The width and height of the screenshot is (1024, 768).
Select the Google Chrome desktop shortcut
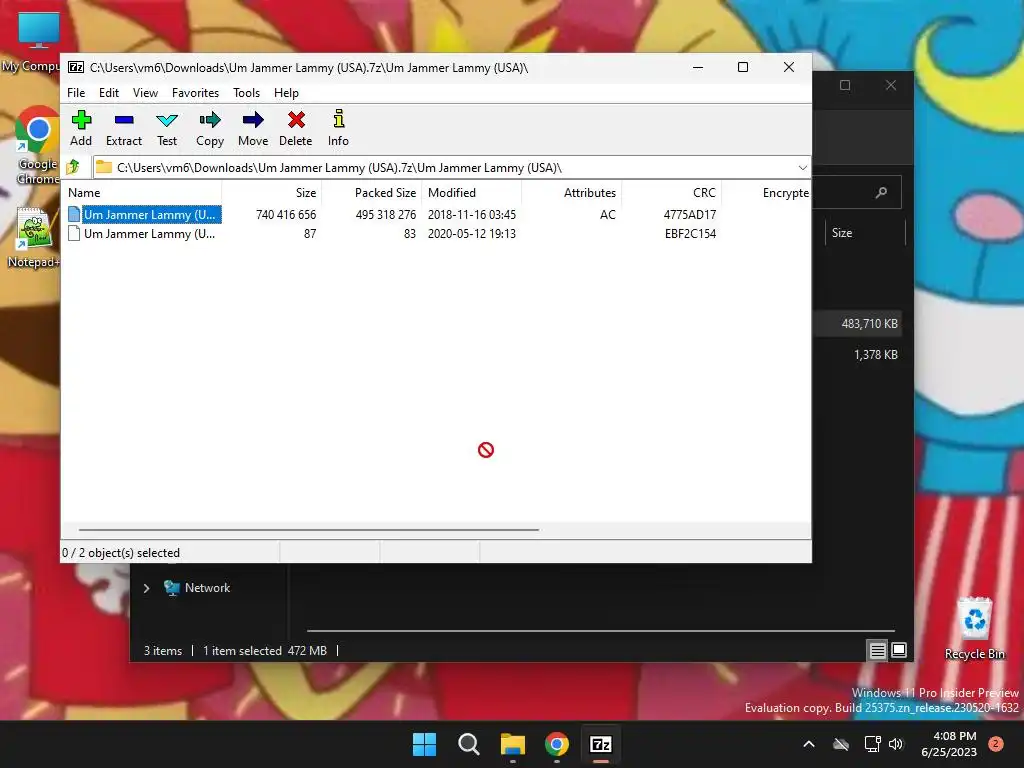coord(37,145)
